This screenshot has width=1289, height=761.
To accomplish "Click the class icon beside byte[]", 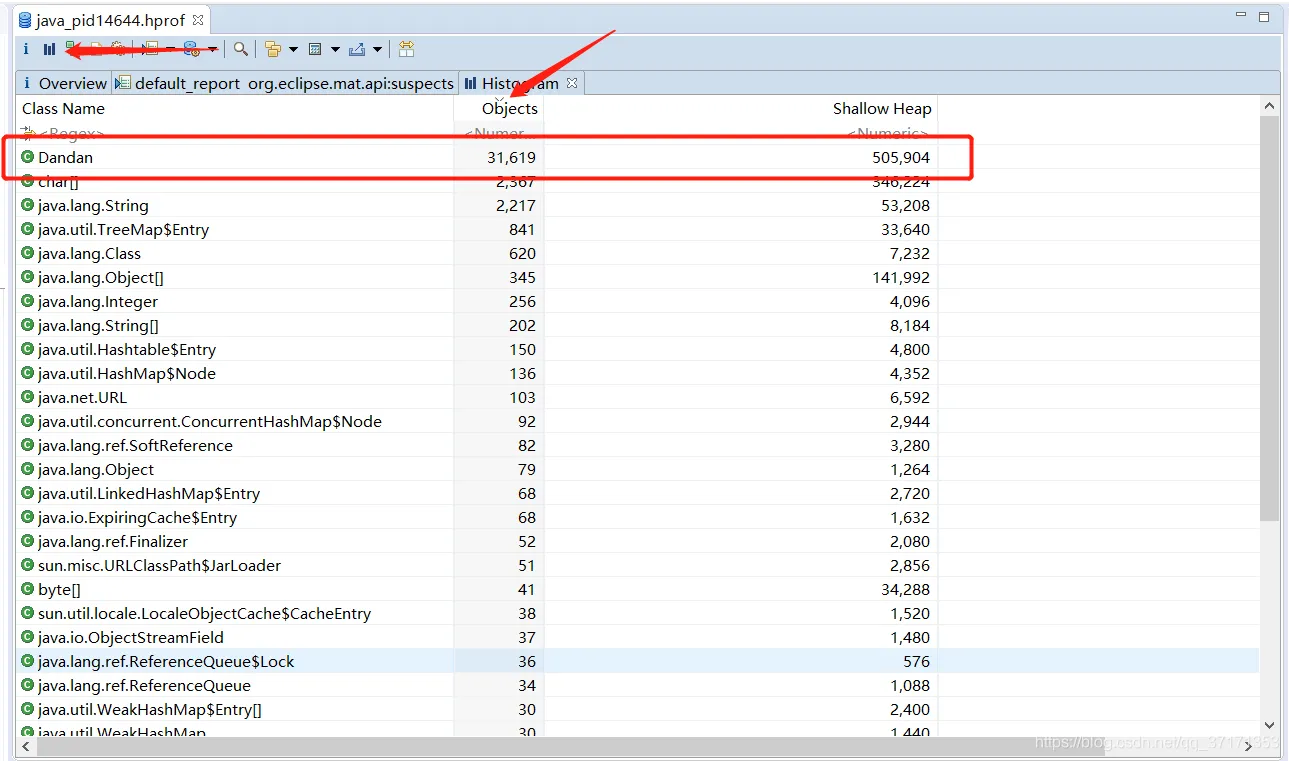I will [28, 589].
